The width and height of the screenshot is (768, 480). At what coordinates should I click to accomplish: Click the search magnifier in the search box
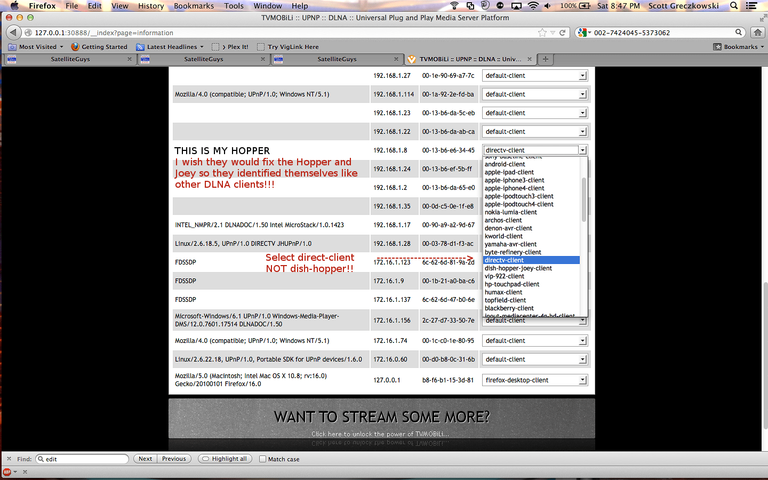coord(738,32)
